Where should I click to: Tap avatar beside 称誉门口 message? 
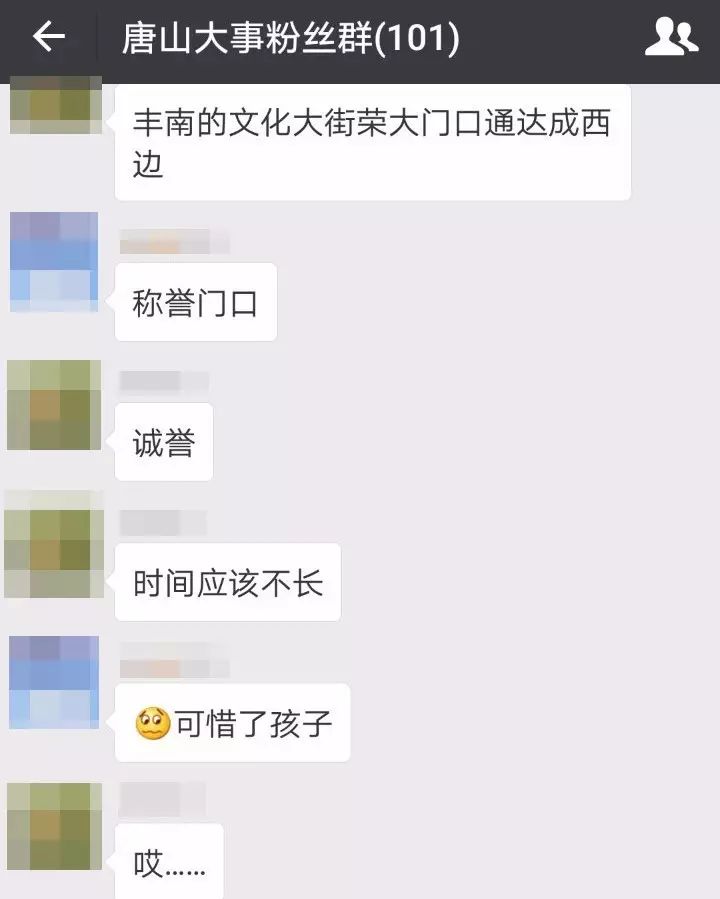click(x=54, y=262)
